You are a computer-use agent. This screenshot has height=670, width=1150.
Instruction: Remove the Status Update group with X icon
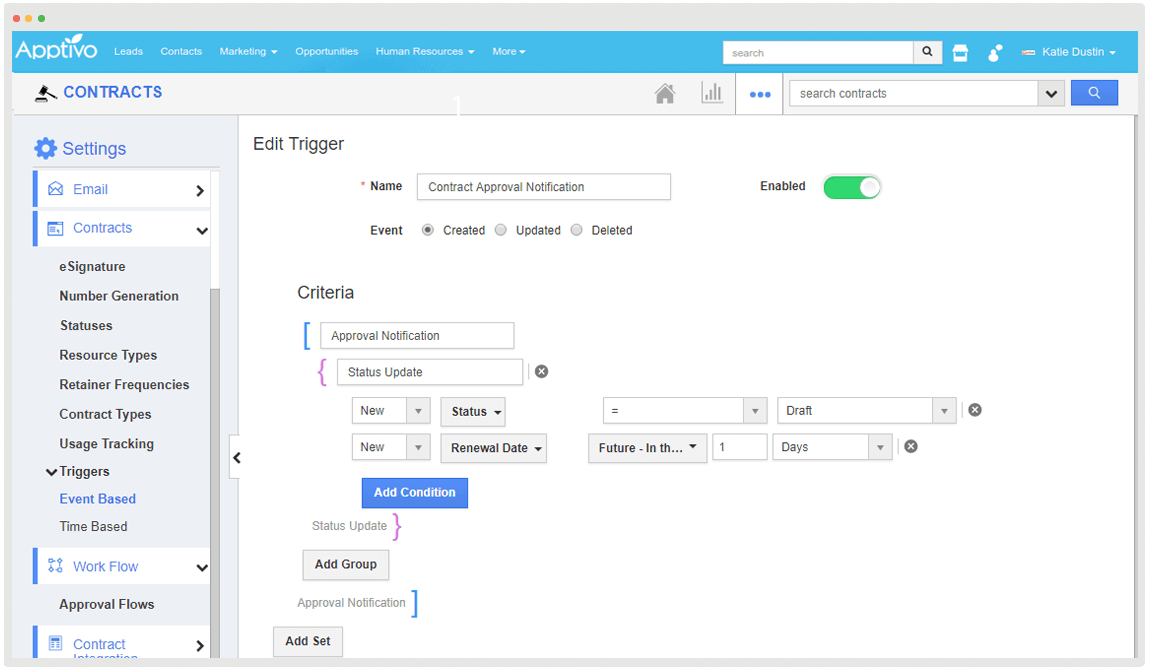tap(541, 372)
